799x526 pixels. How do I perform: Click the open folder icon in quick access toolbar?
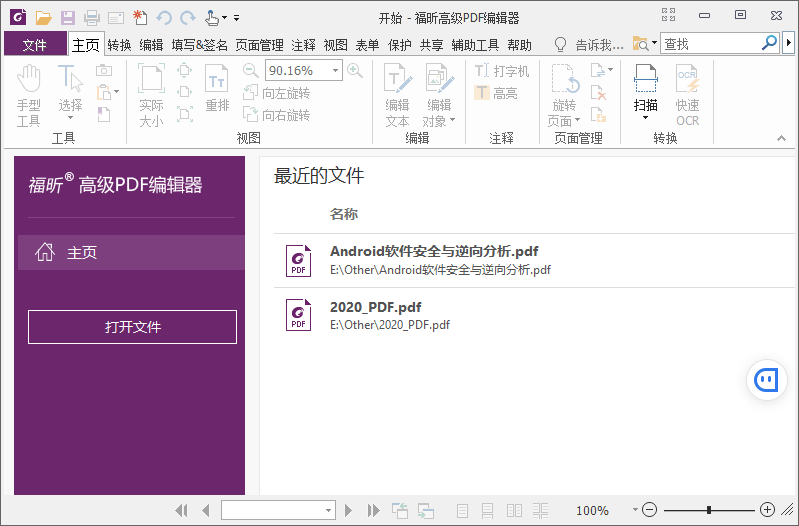(x=43, y=17)
